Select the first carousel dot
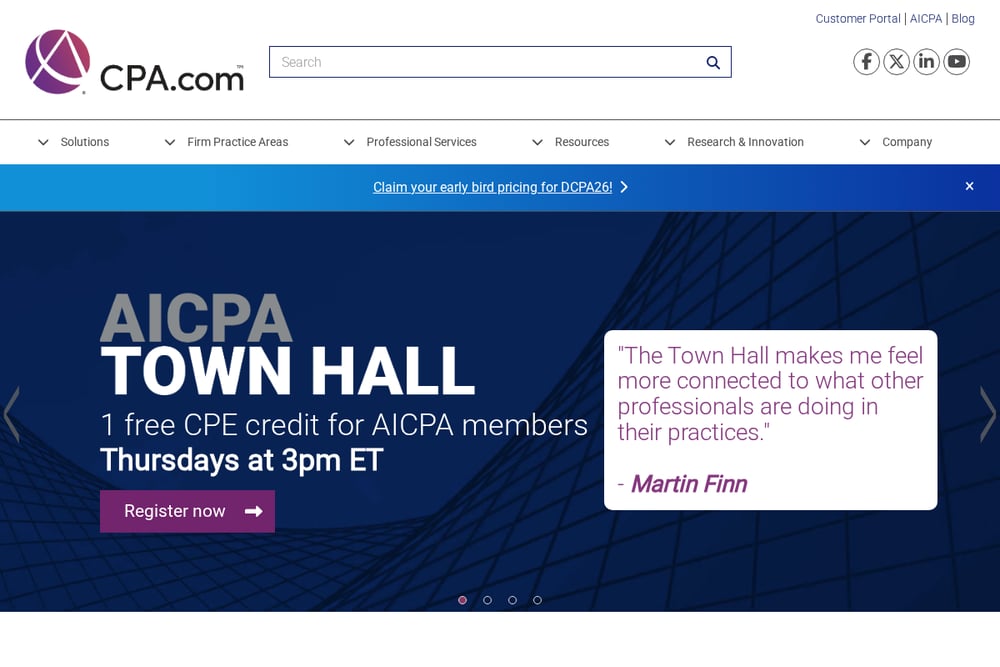 [x=462, y=600]
